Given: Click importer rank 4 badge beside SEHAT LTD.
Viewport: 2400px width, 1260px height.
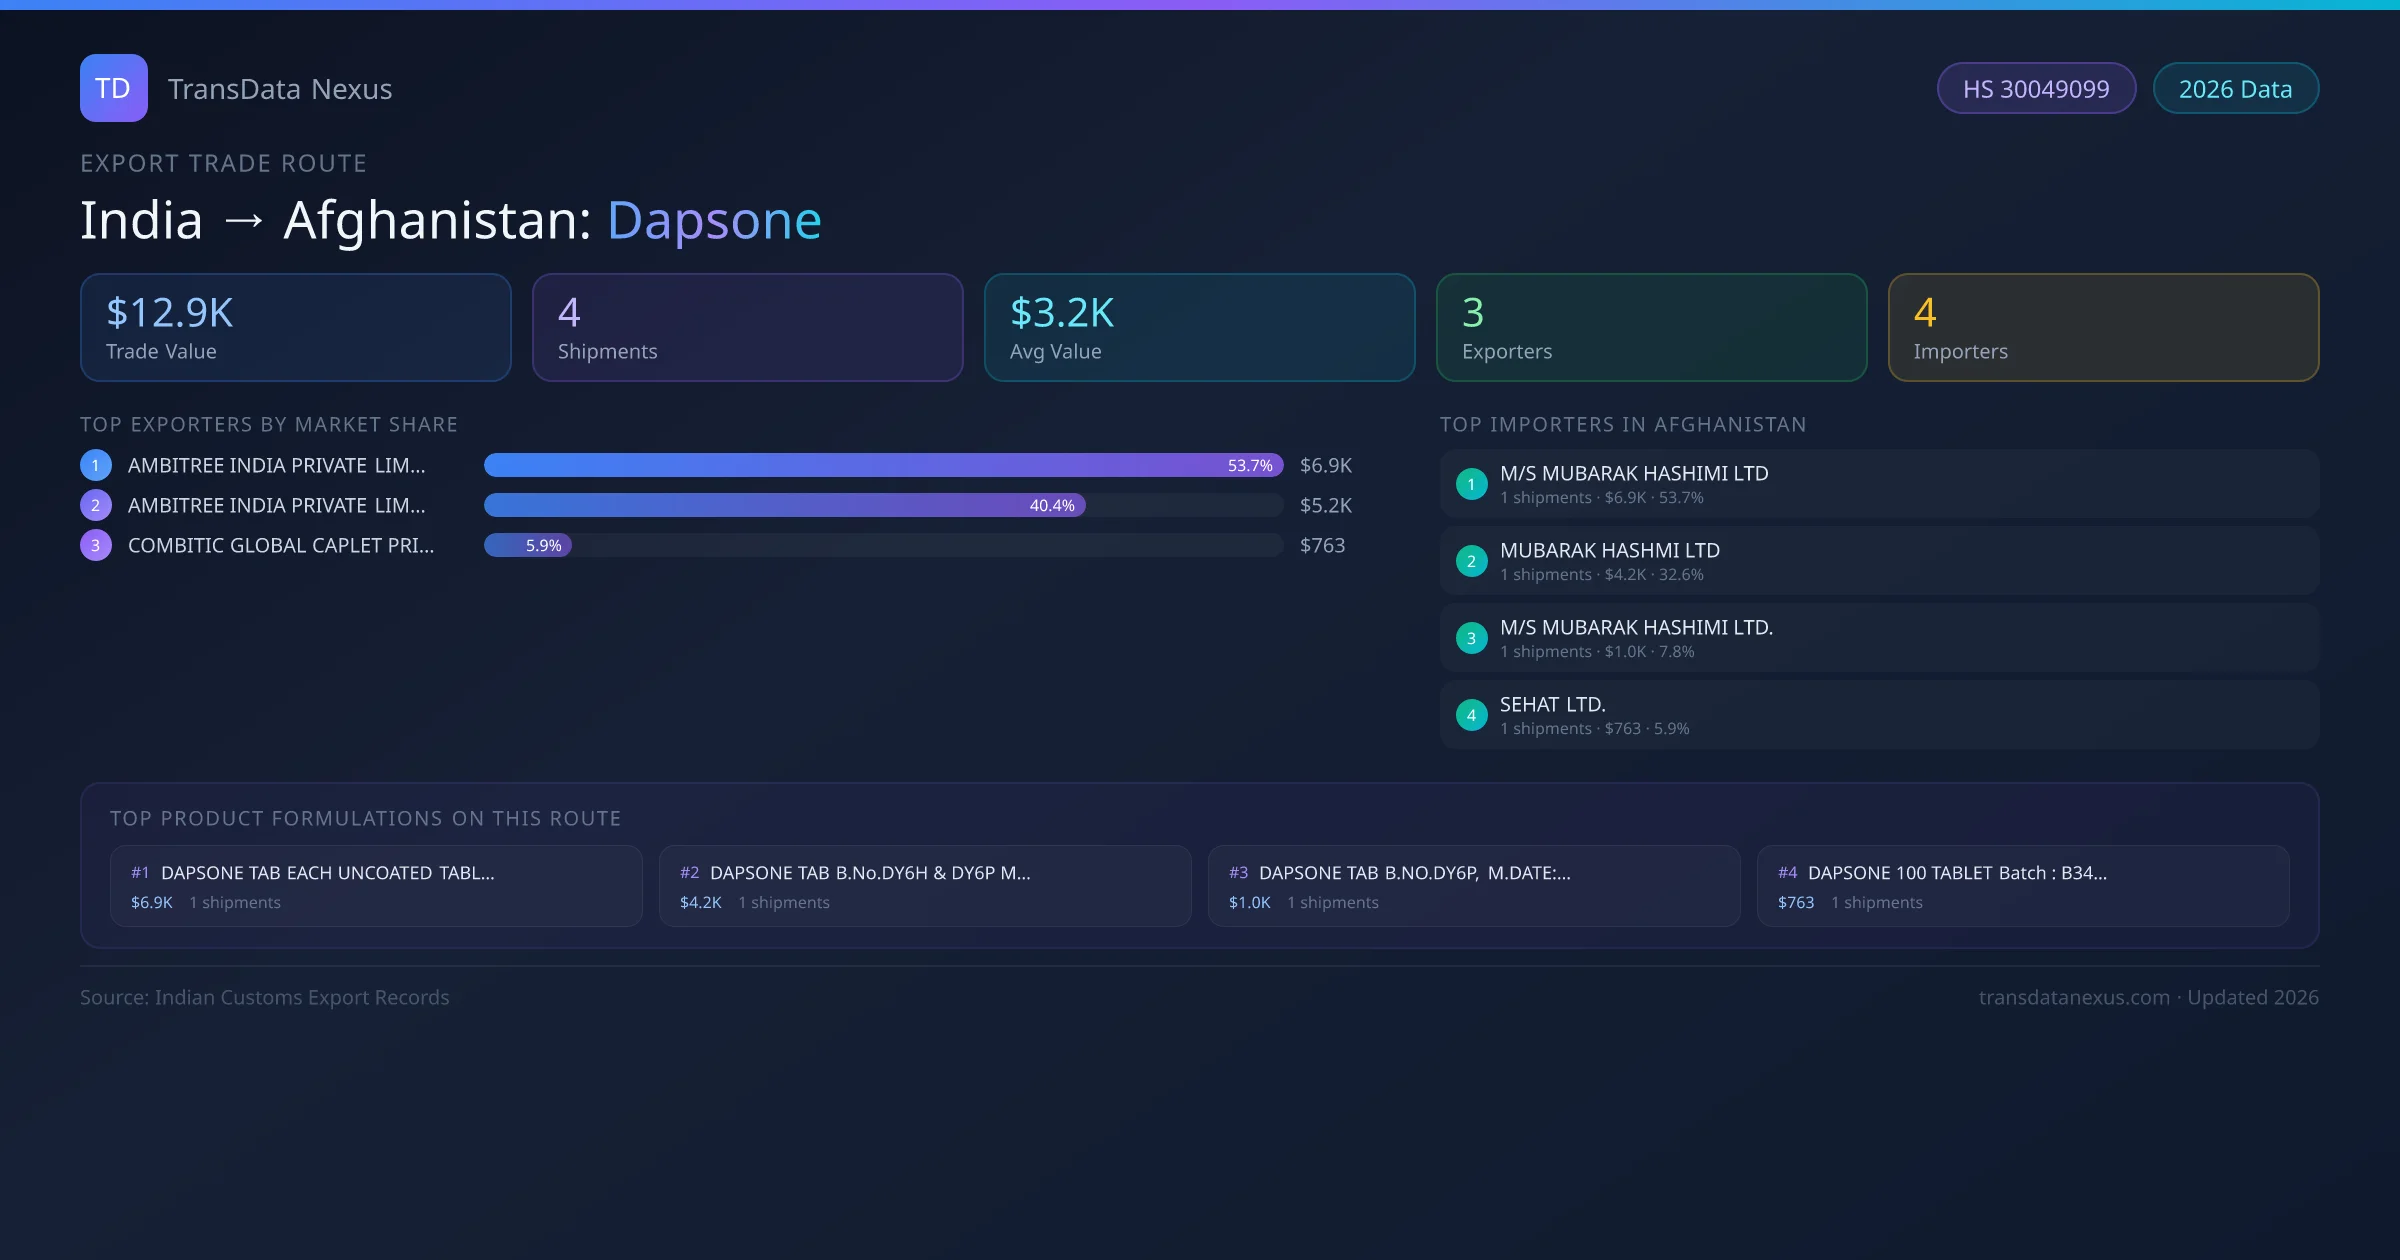Looking at the screenshot, I should (x=1471, y=715).
